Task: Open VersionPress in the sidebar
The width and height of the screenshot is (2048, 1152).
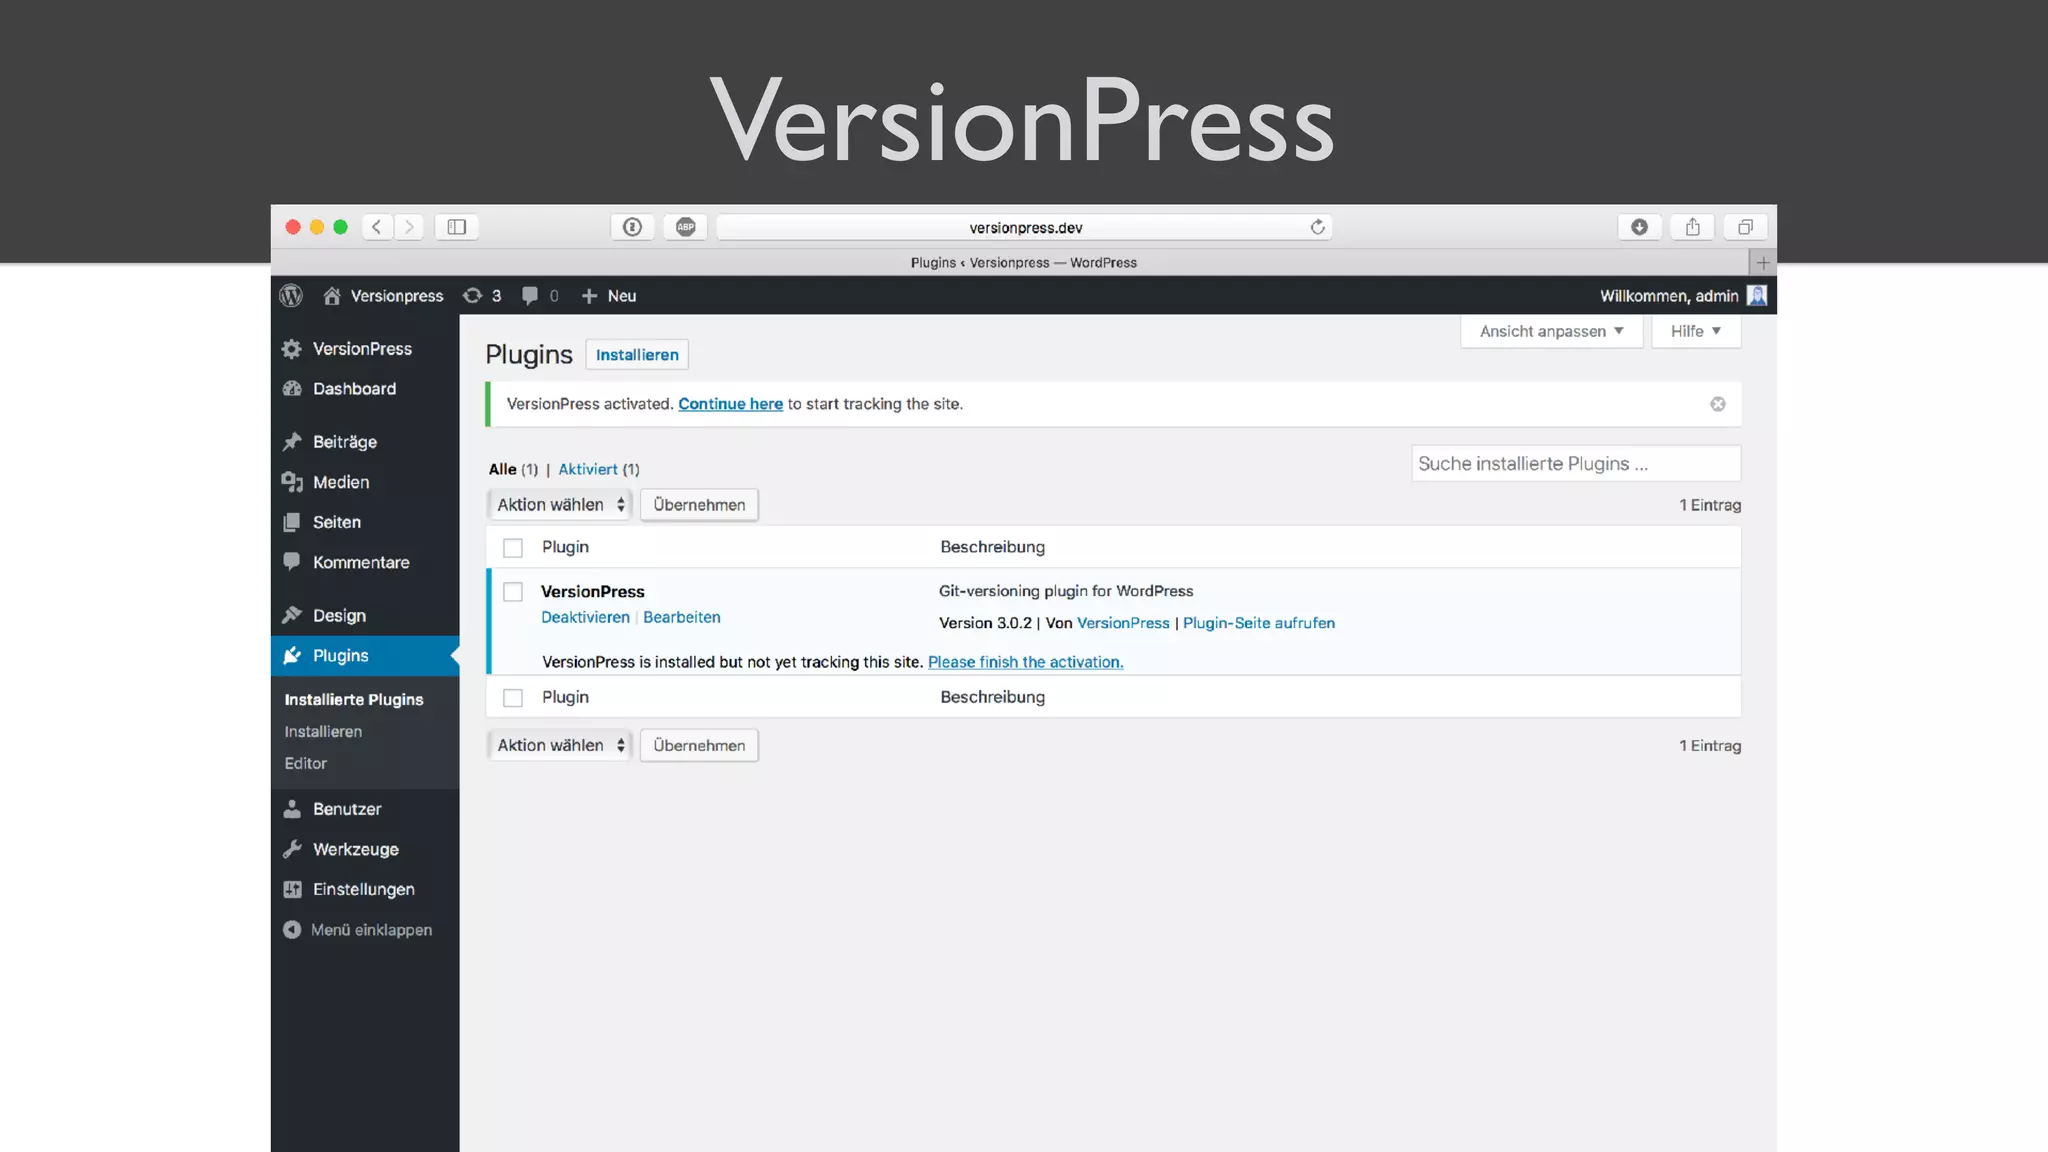Action: (x=365, y=349)
